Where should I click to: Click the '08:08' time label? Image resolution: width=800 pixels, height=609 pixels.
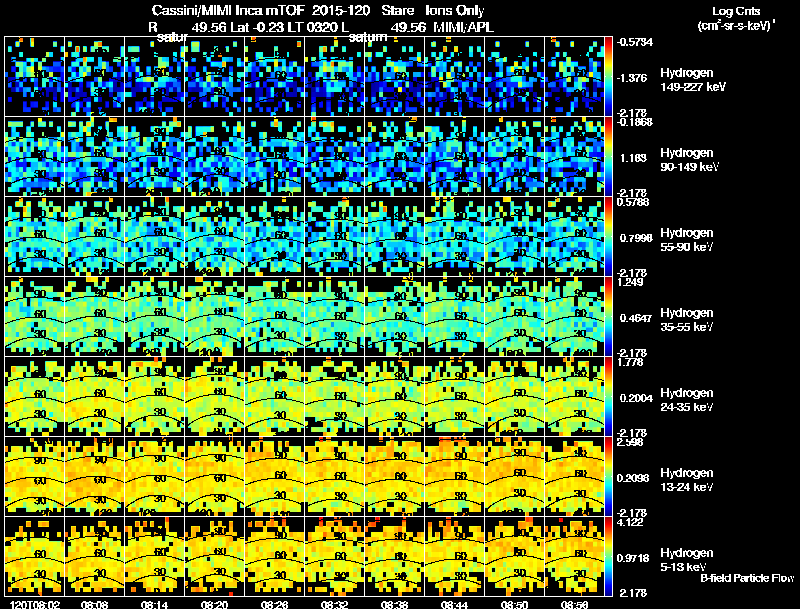pyautogui.click(x=94, y=604)
